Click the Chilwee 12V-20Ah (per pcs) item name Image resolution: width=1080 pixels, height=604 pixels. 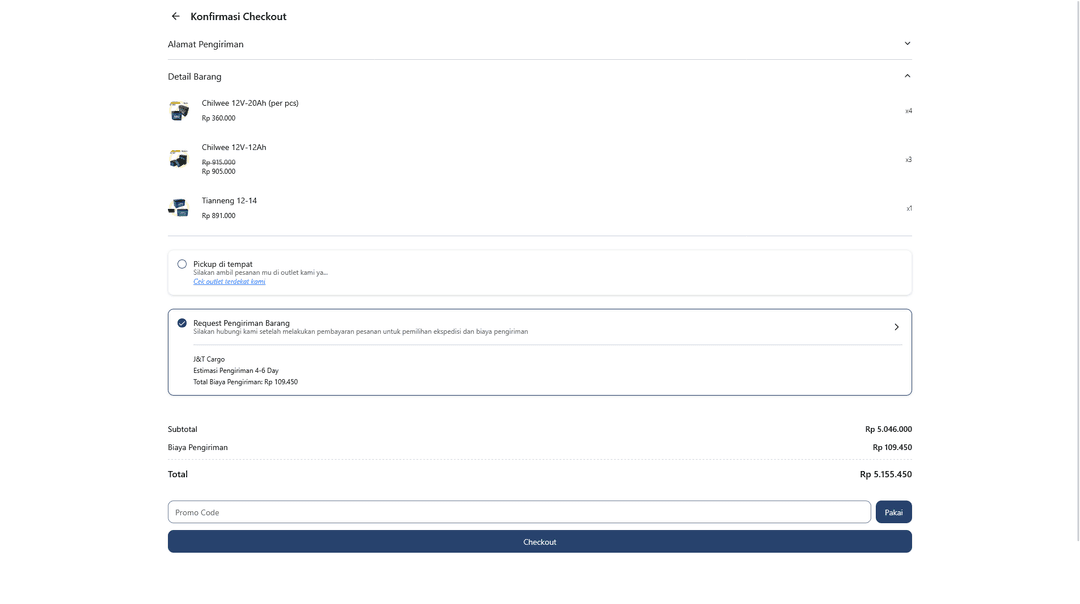pyautogui.click(x=250, y=103)
